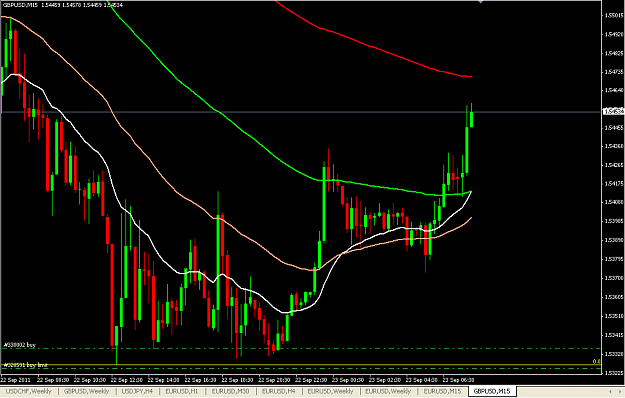Click the red moving average line
625x398 pixels.
tap(375, 47)
